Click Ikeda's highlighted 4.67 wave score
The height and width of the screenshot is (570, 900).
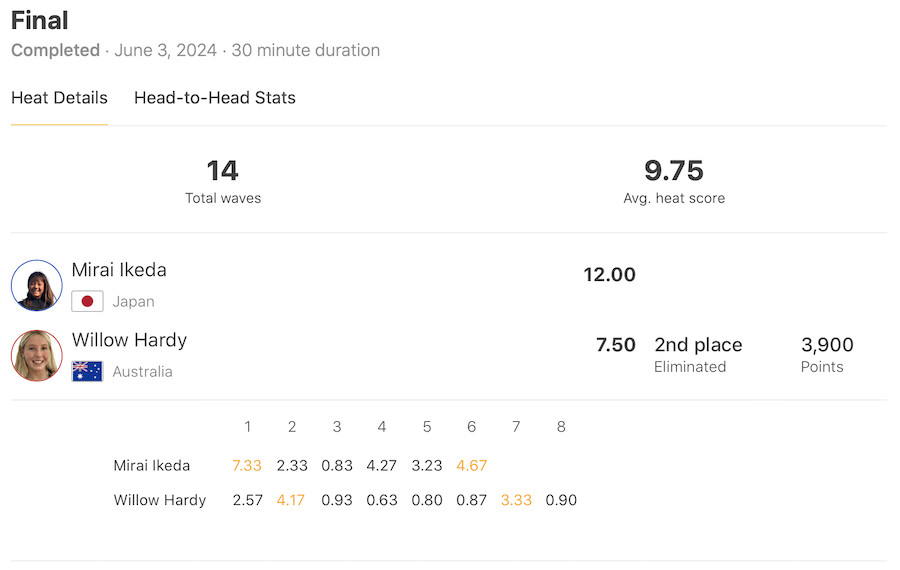(x=471, y=465)
